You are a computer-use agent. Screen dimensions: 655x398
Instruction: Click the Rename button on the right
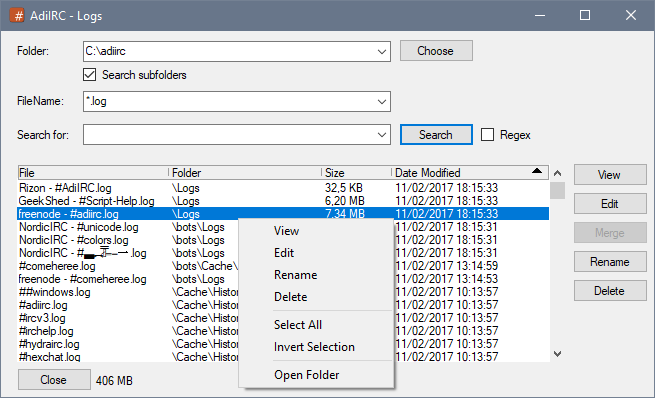tap(610, 262)
